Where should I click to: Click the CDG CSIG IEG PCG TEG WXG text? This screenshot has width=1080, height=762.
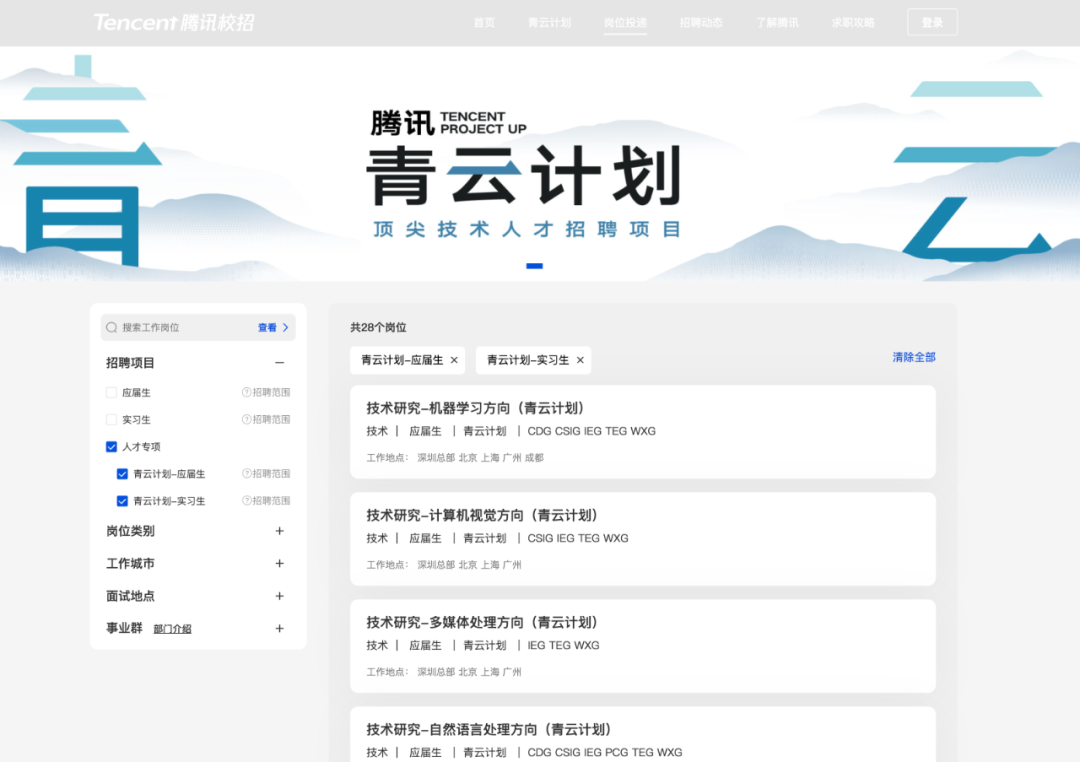[x=605, y=752]
